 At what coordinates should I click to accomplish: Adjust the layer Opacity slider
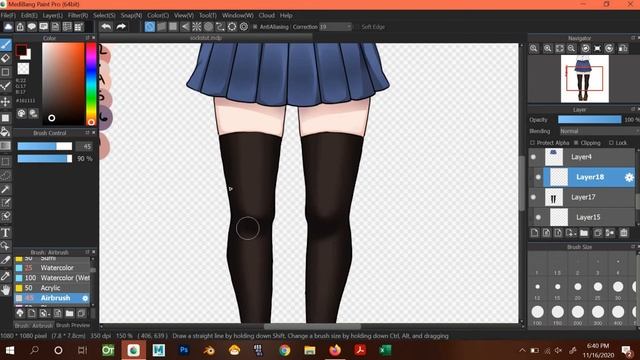pos(589,120)
